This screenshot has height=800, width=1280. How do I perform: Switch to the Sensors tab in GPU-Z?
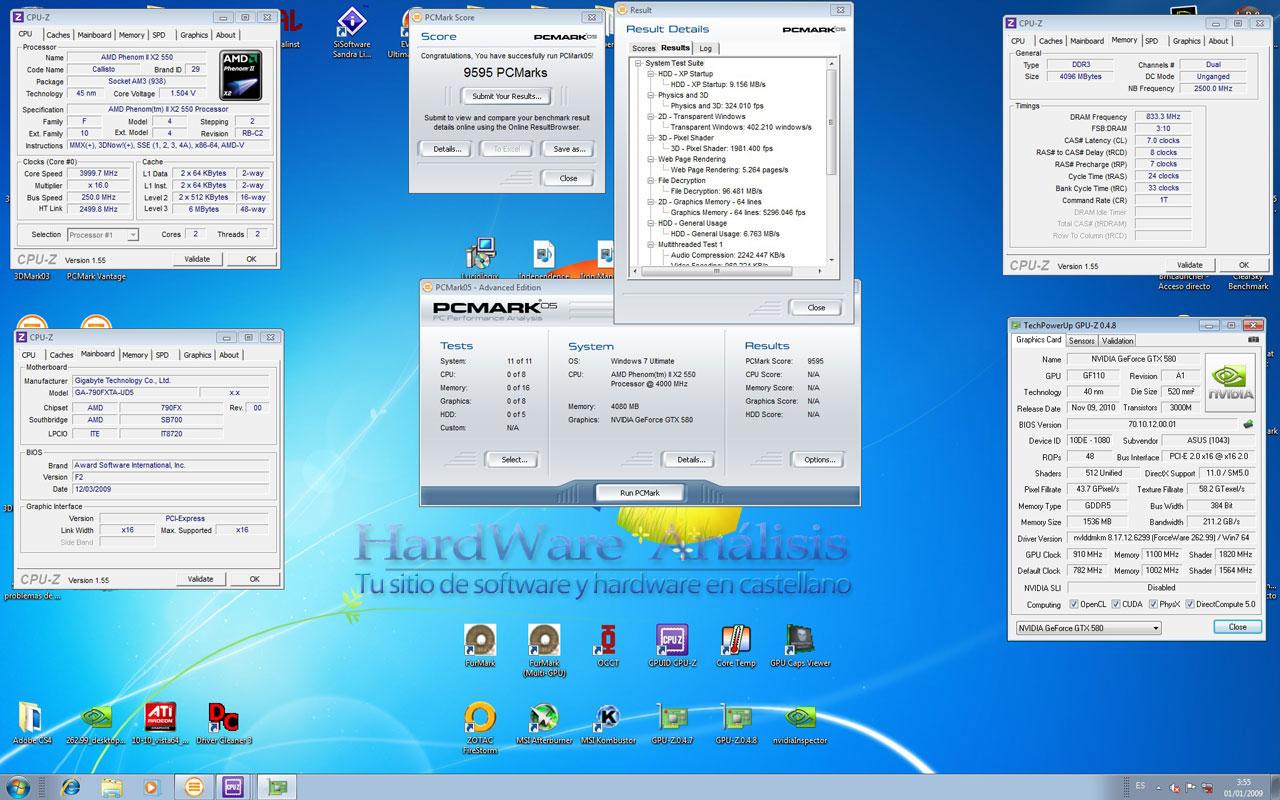click(x=1082, y=340)
